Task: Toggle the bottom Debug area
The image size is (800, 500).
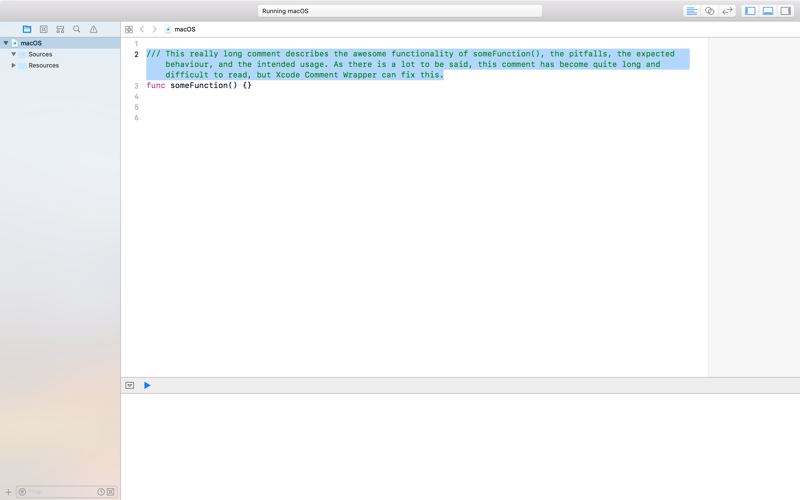Action: 768,11
